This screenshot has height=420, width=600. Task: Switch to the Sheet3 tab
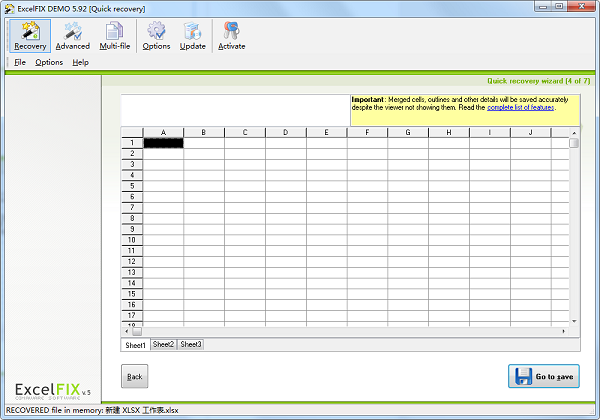click(x=190, y=344)
